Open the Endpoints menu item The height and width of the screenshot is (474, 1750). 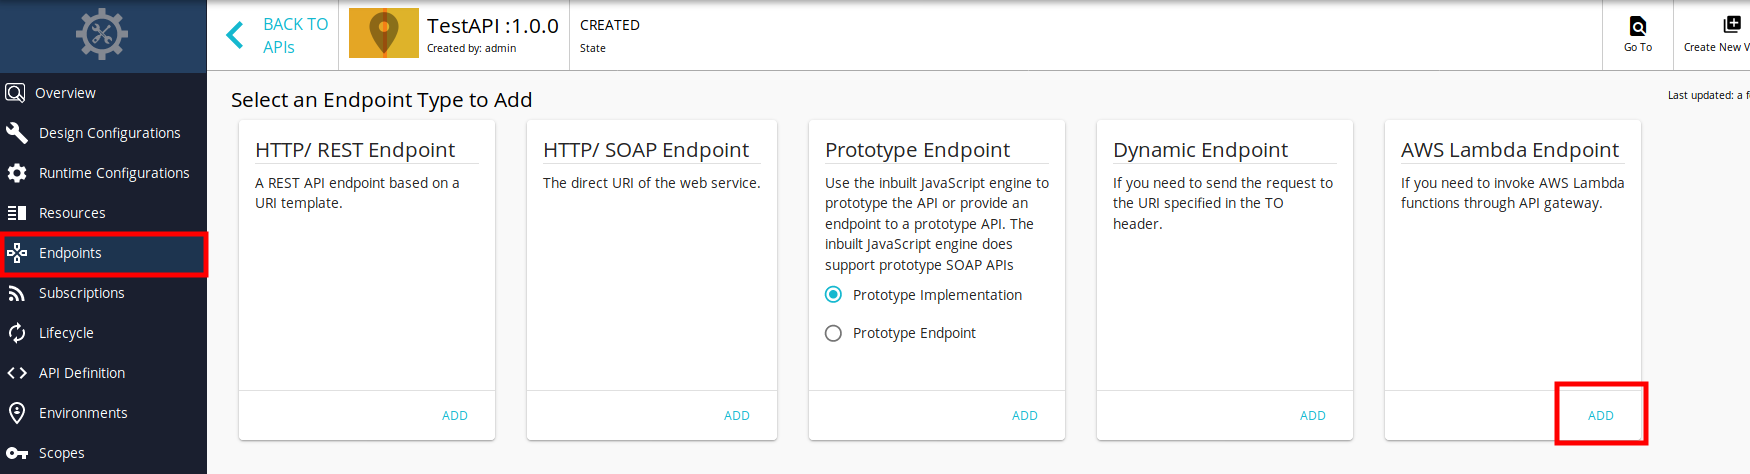click(104, 253)
